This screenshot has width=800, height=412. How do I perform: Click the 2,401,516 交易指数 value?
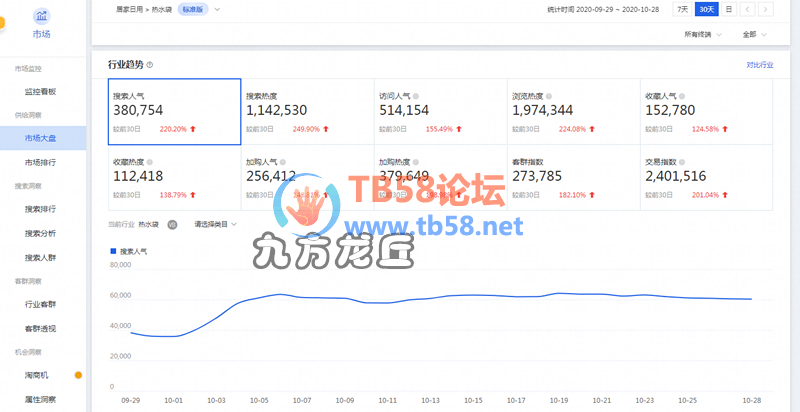click(x=676, y=176)
